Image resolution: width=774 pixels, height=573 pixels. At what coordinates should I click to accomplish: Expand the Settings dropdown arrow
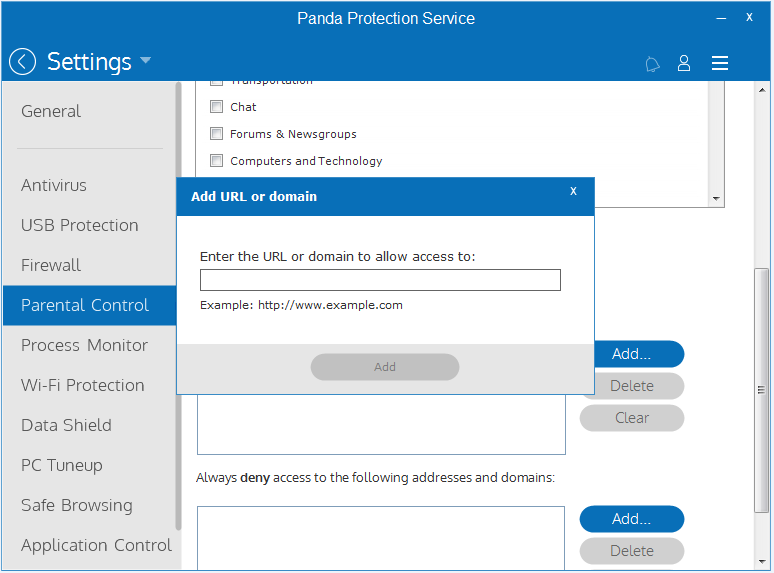pyautogui.click(x=145, y=60)
